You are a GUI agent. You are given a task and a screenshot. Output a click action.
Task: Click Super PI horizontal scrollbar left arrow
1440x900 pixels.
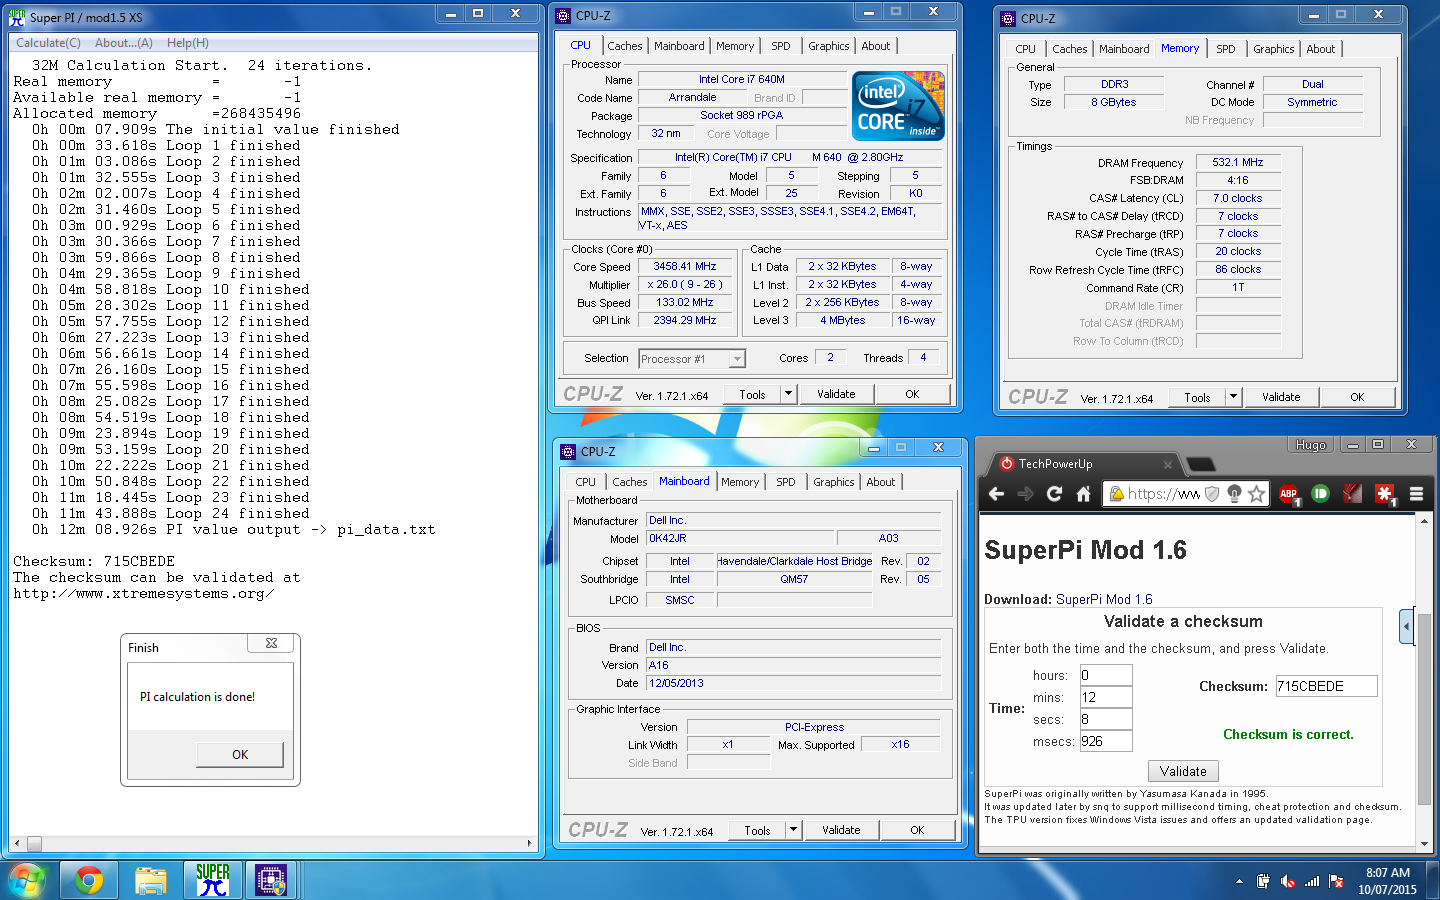coord(16,843)
